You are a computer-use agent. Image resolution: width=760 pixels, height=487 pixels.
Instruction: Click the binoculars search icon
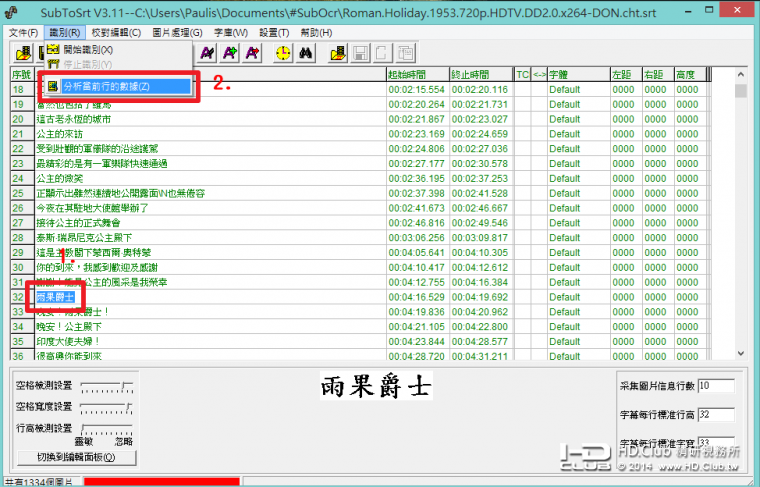[x=305, y=53]
